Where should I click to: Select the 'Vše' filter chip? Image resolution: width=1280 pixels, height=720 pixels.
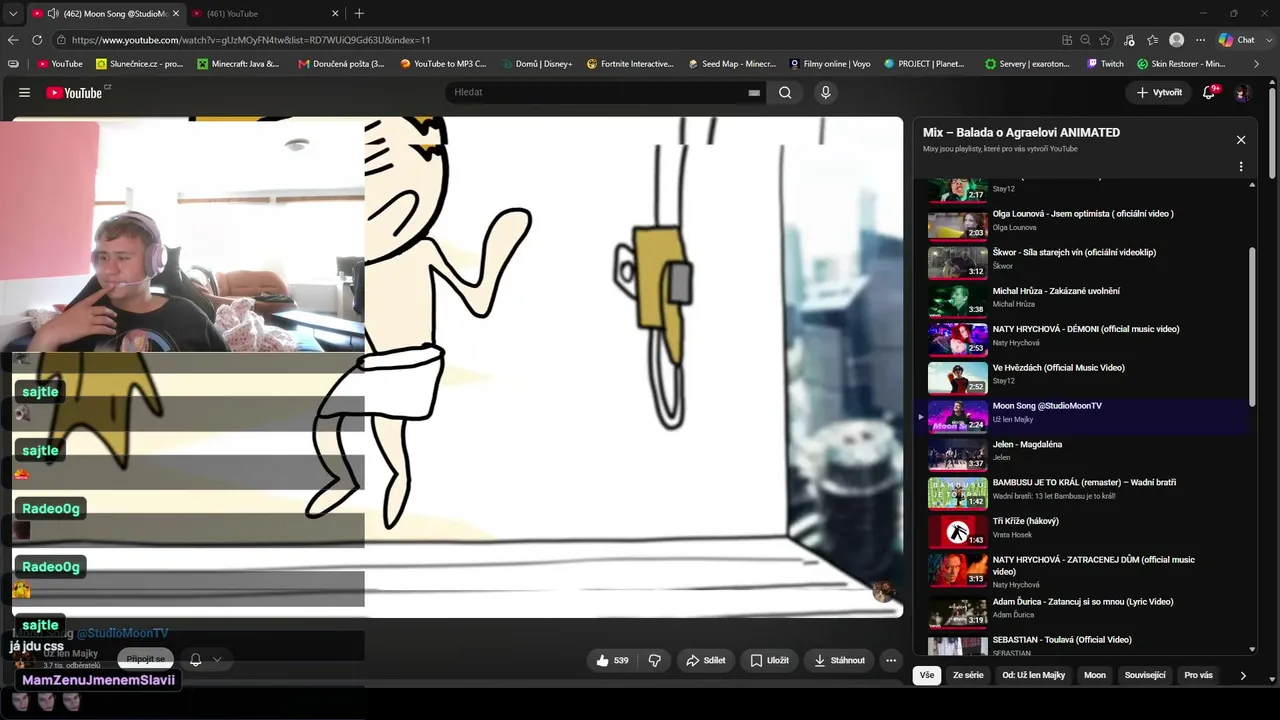point(927,675)
